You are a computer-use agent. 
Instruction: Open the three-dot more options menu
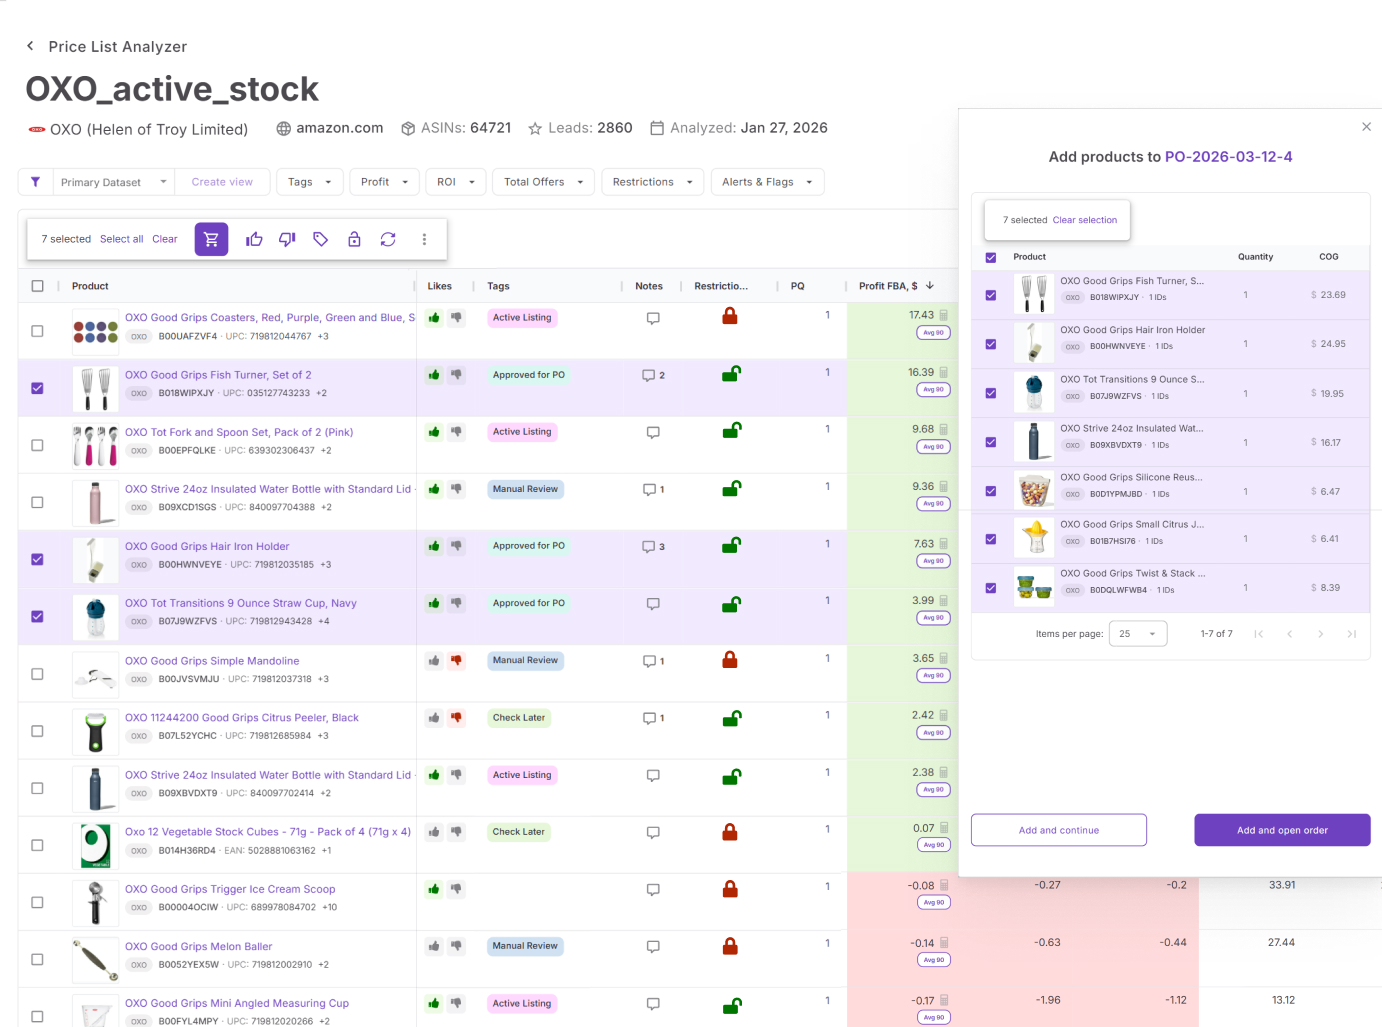[x=424, y=239]
